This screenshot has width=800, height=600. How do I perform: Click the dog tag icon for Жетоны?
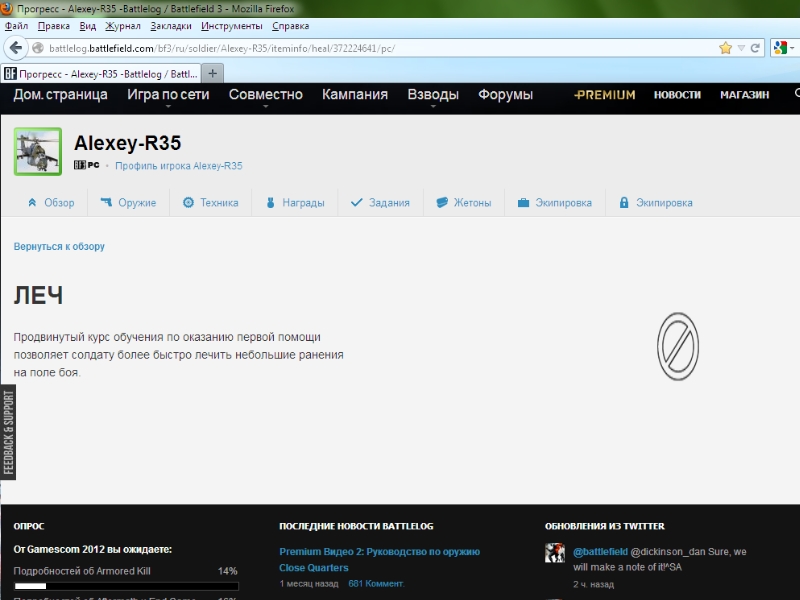pos(442,203)
